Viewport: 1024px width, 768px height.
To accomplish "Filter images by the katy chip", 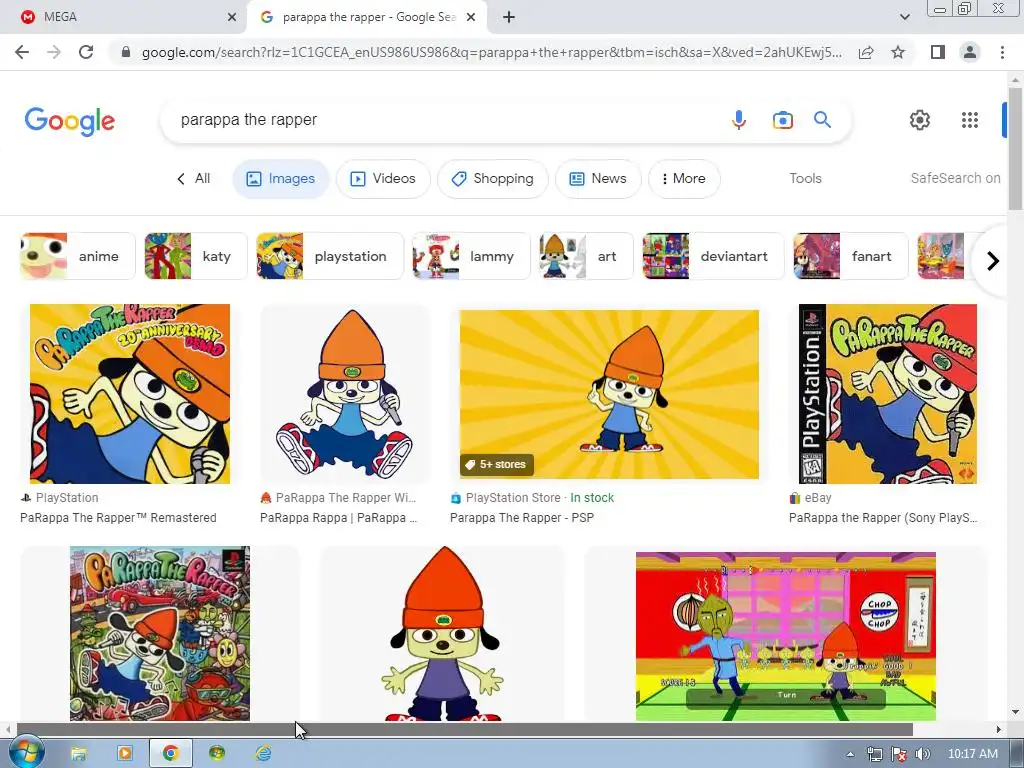I will (x=196, y=256).
